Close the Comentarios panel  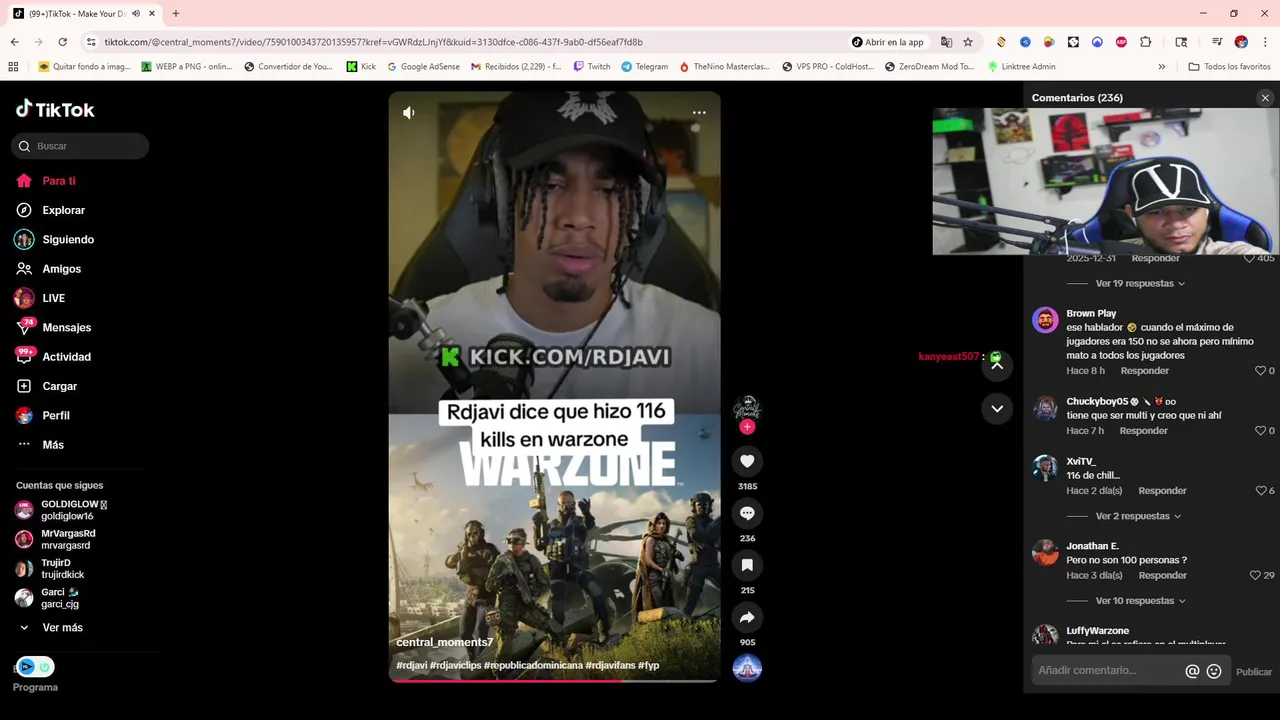coord(1265,98)
